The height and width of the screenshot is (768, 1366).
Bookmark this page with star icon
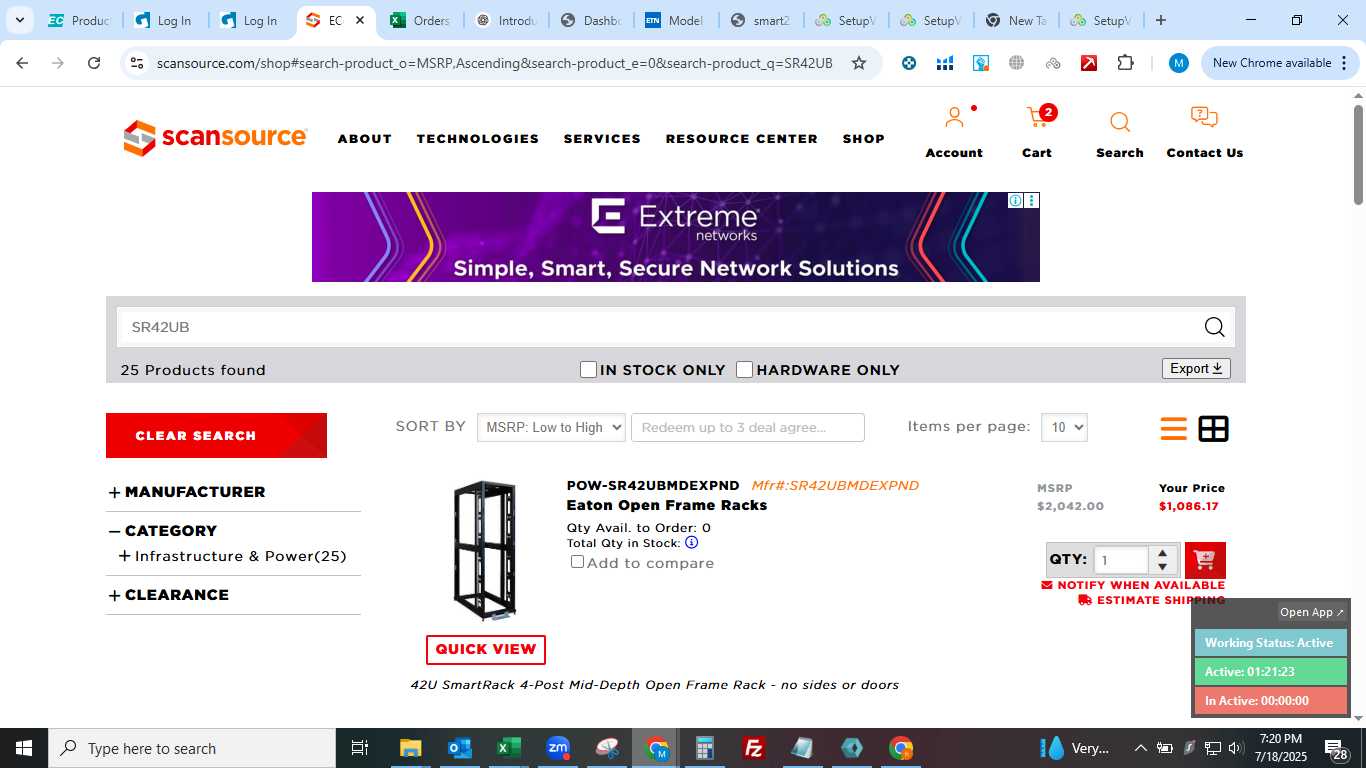click(858, 63)
